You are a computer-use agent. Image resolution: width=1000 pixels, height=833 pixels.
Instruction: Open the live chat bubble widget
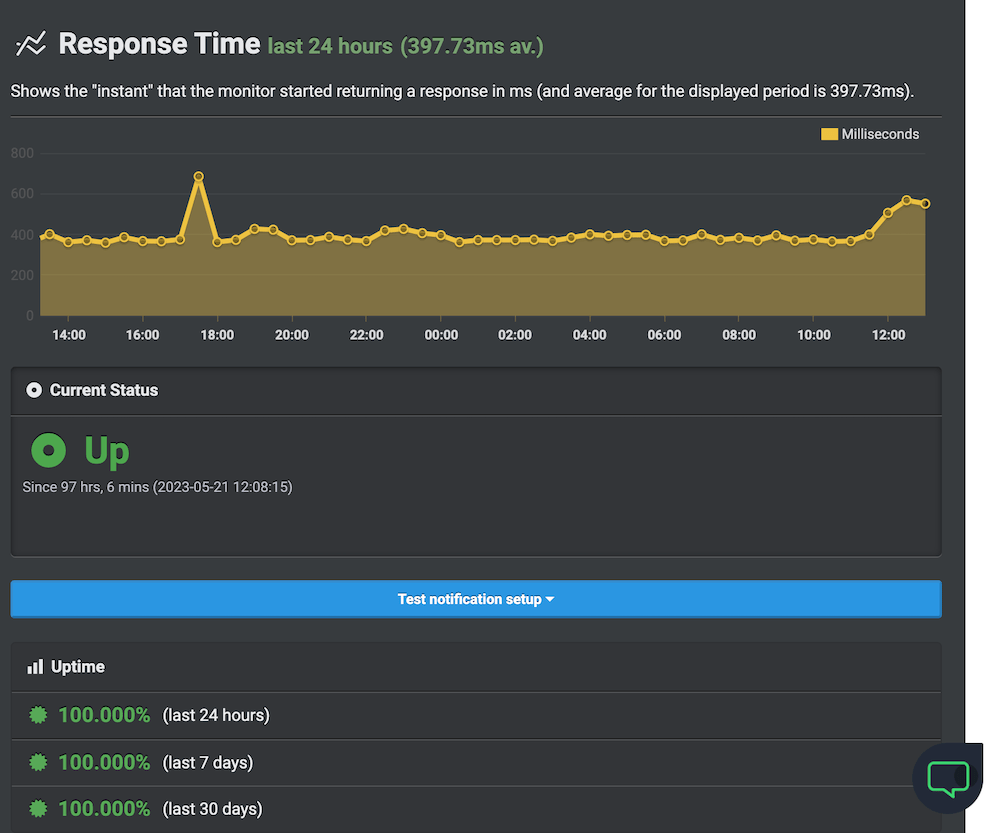[948, 778]
